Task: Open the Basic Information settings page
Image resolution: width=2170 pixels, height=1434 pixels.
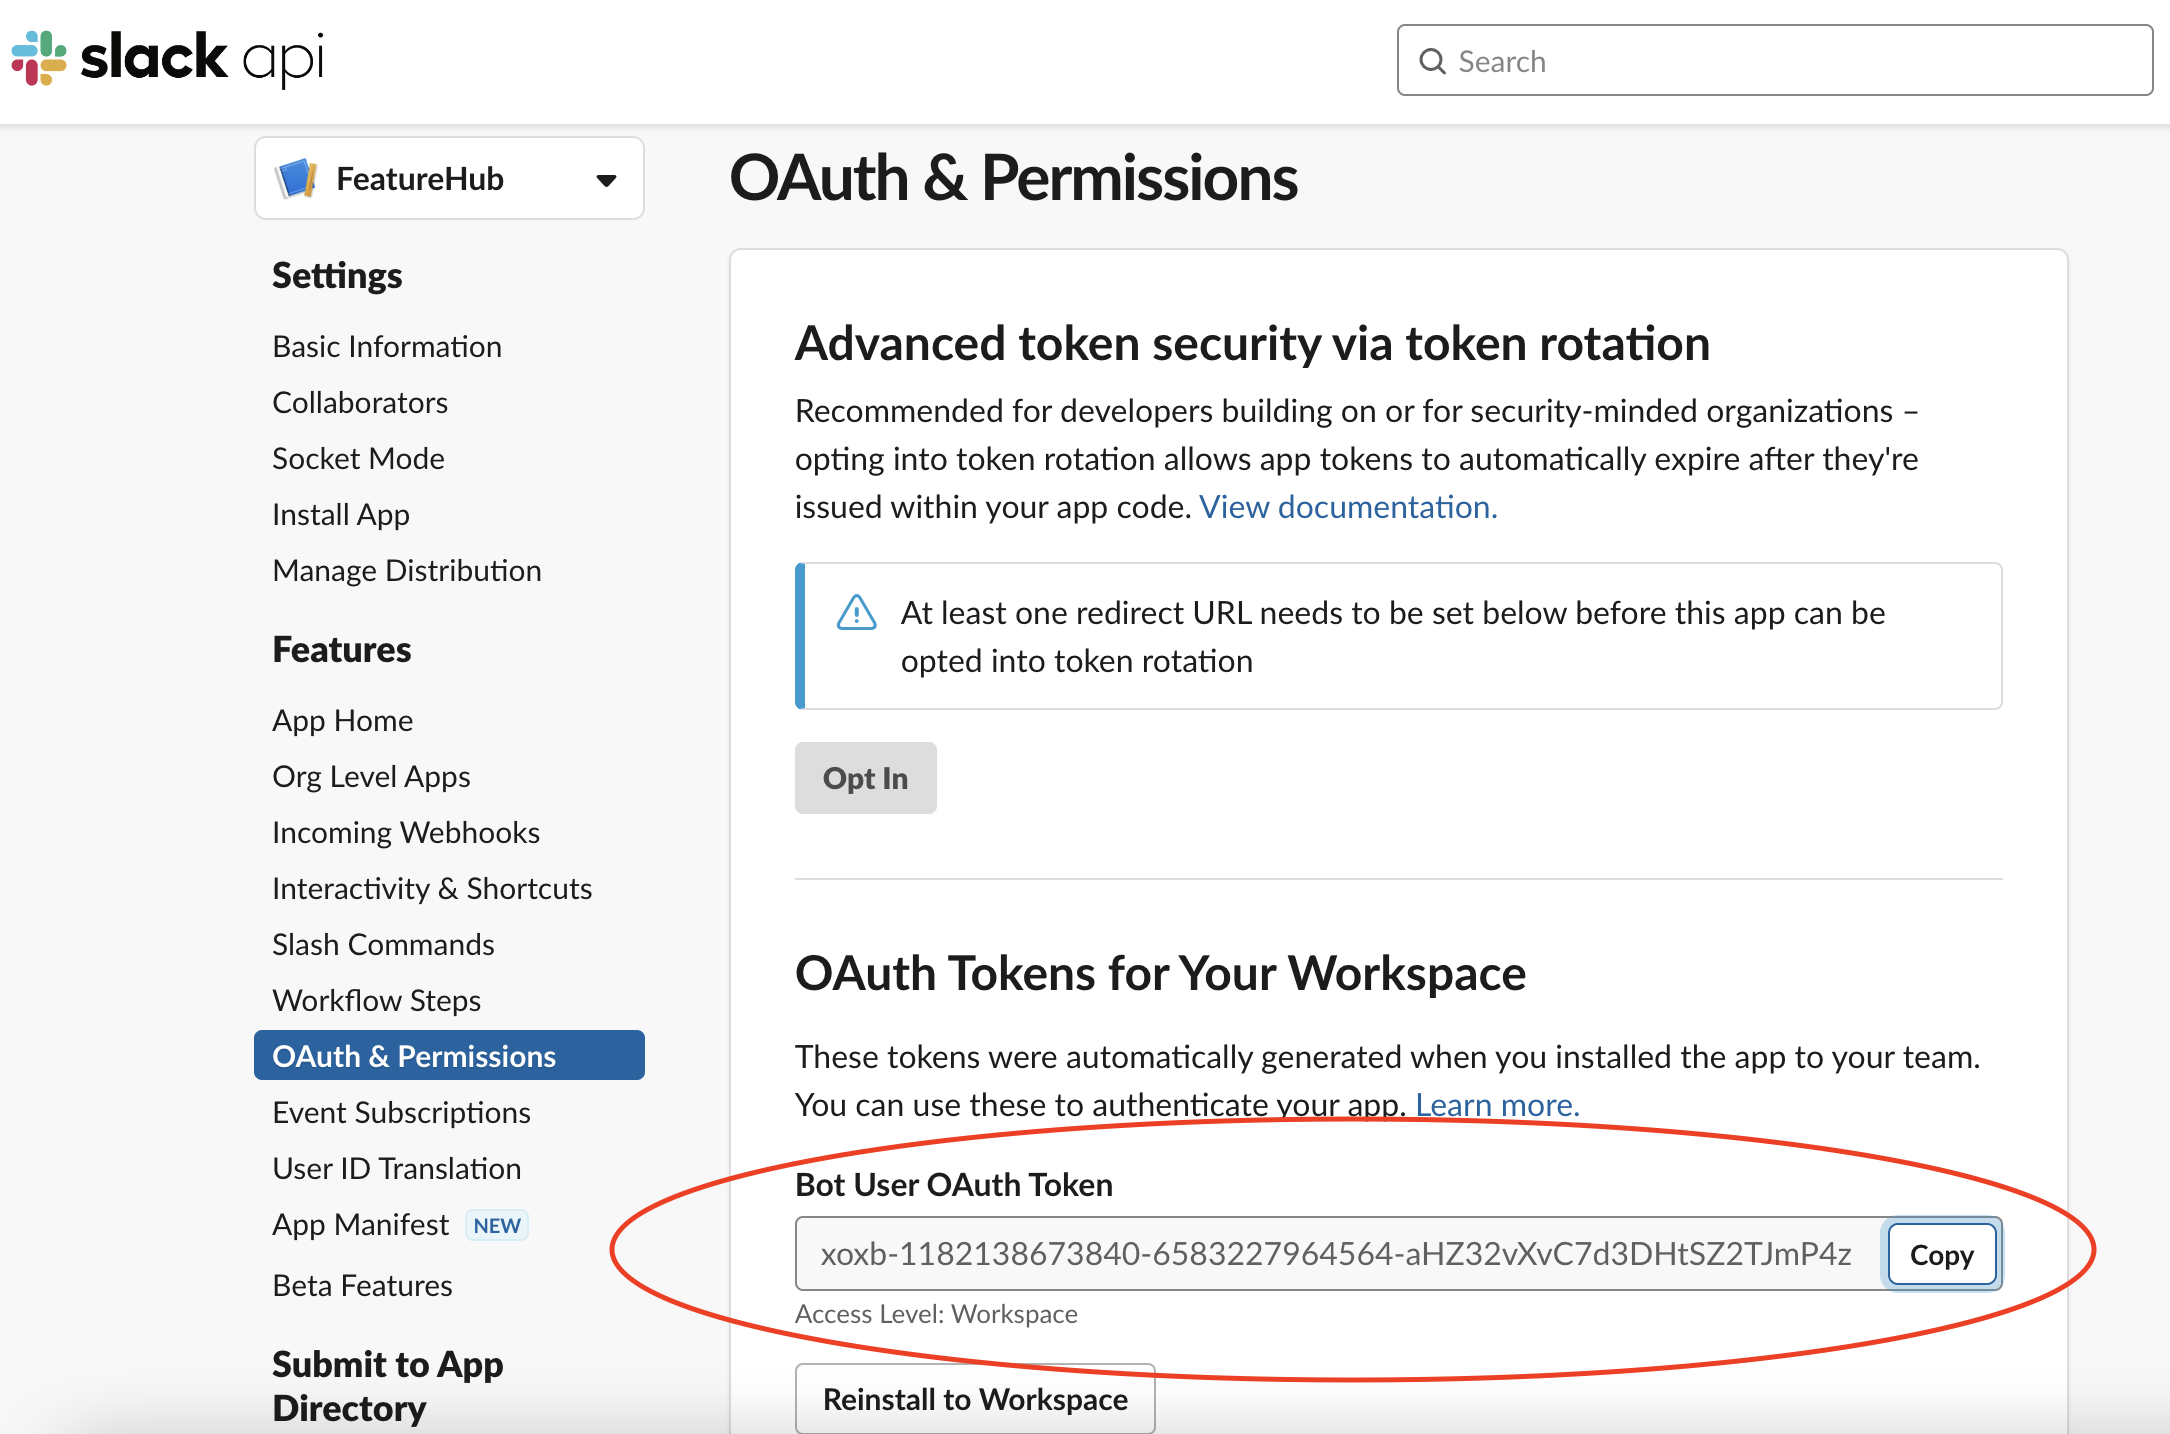Action: click(x=387, y=347)
